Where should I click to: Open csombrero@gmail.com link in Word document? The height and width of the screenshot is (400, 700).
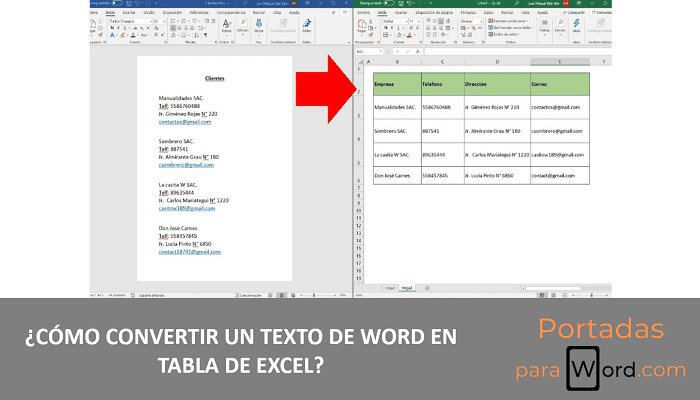coord(186,165)
